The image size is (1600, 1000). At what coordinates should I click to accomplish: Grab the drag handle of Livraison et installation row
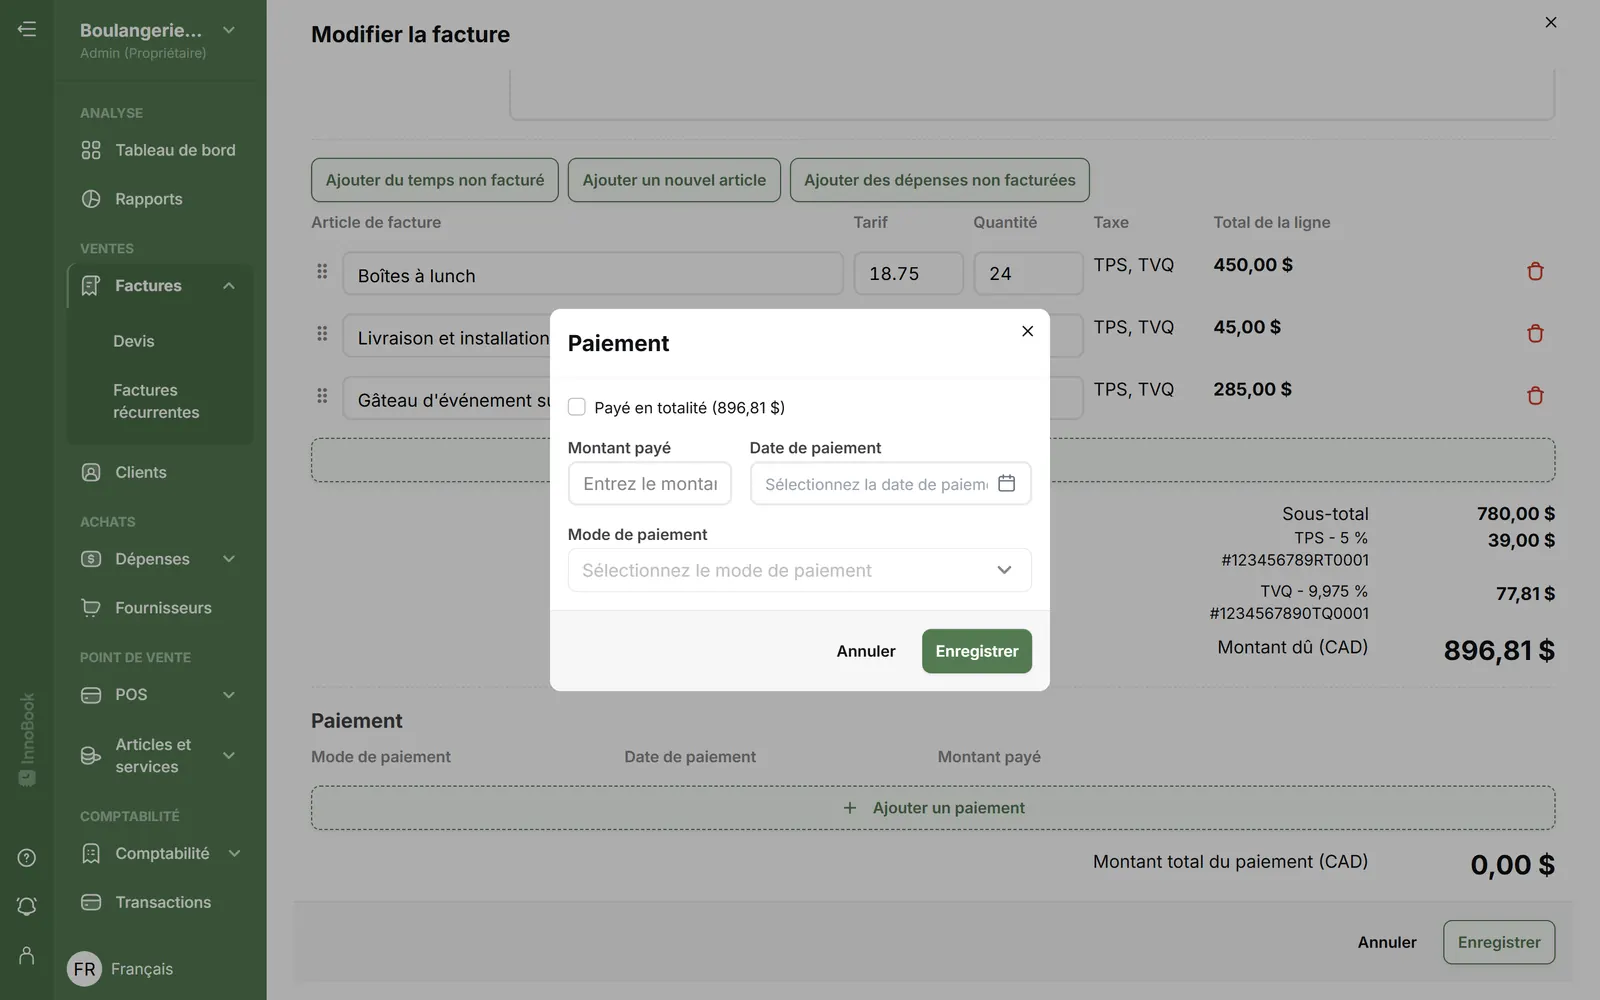[322, 333]
